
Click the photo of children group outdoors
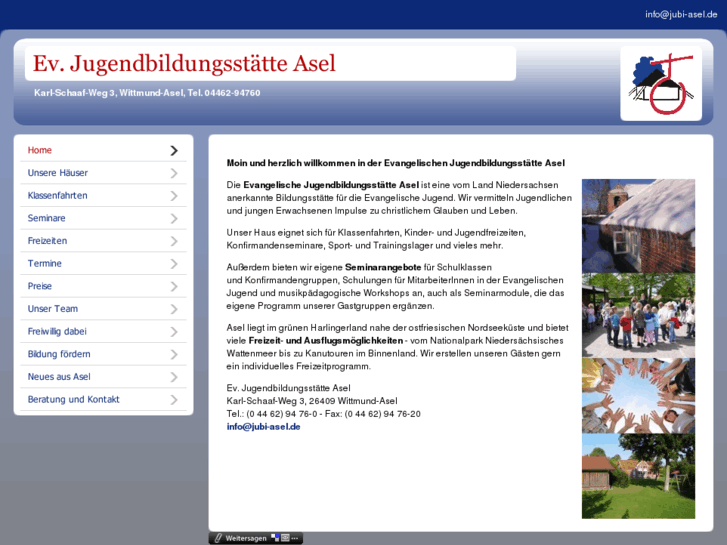pos(638,315)
